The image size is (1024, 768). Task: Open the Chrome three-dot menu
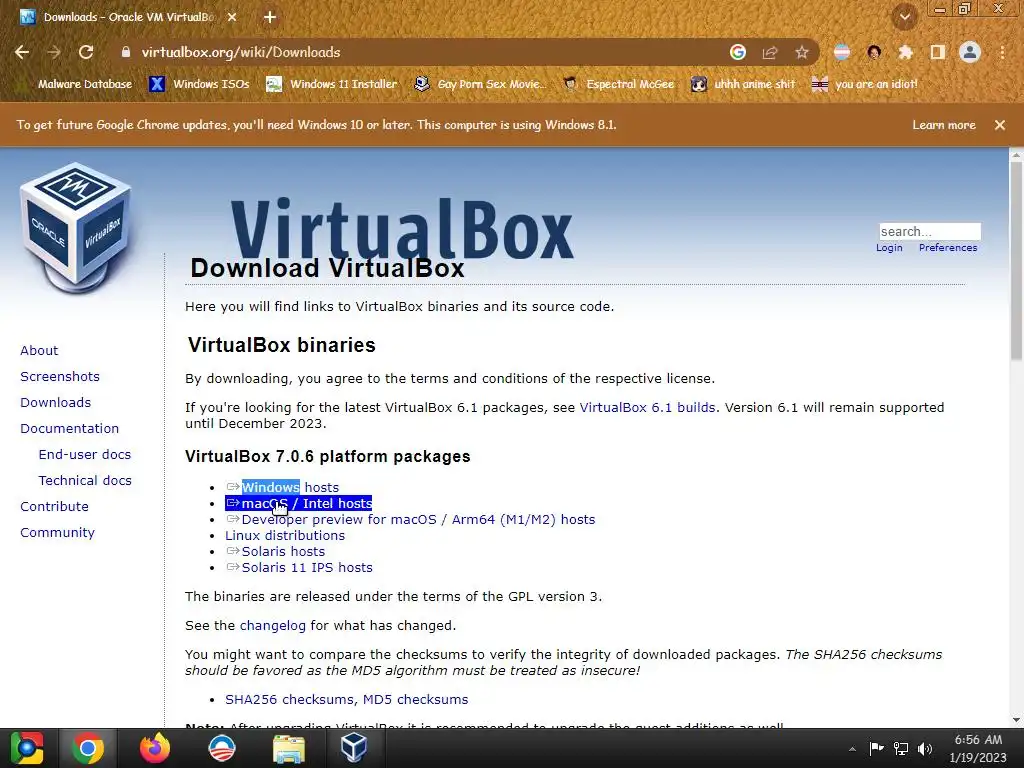pyautogui.click(x=1002, y=52)
